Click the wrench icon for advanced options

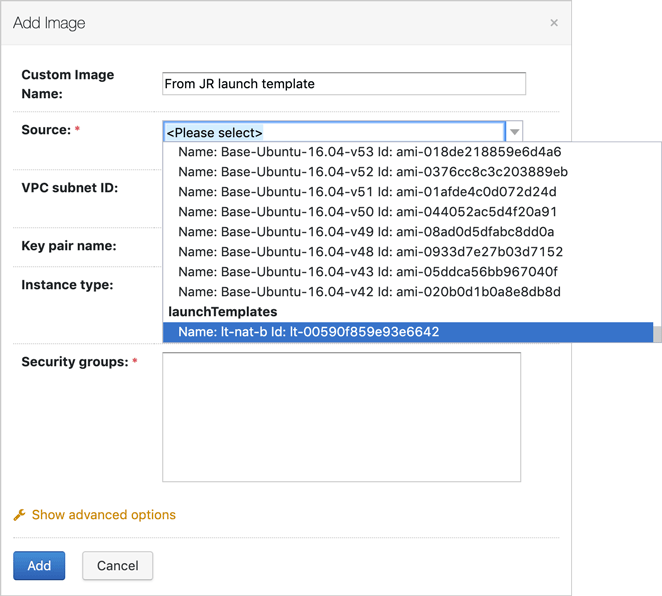(19, 515)
